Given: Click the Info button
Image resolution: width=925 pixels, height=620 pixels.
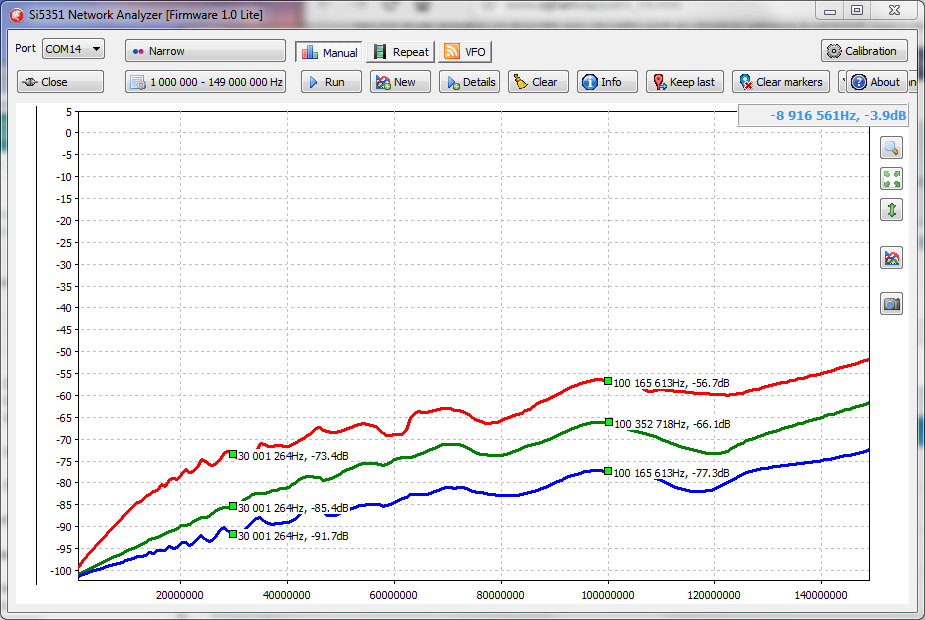Looking at the screenshot, I should click(x=606, y=82).
